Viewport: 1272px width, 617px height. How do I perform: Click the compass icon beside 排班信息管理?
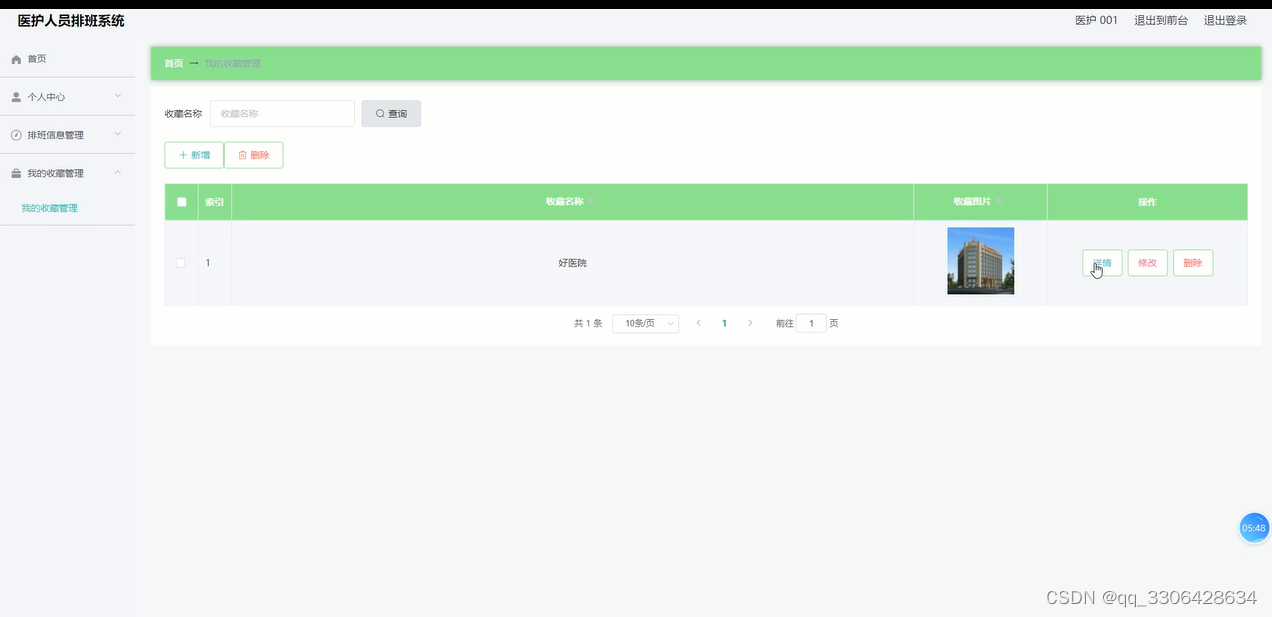tap(16, 135)
